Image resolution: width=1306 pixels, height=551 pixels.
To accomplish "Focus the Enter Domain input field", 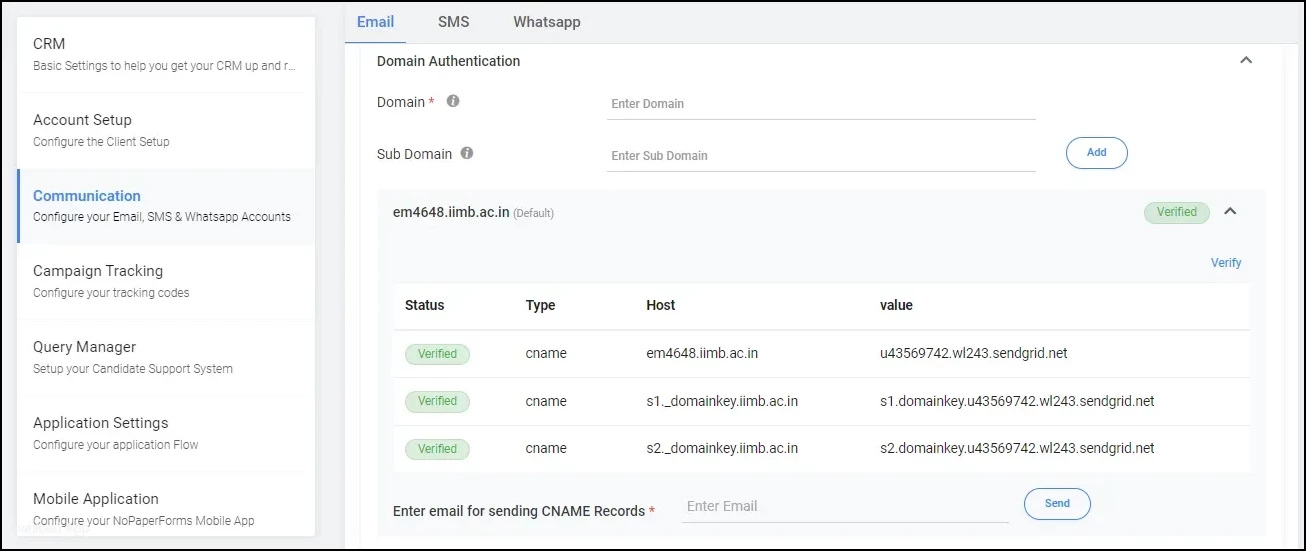I will coord(820,104).
